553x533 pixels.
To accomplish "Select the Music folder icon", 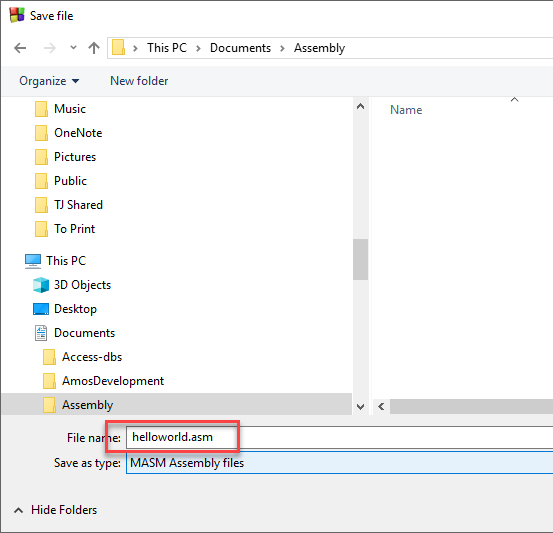I will coord(41,109).
